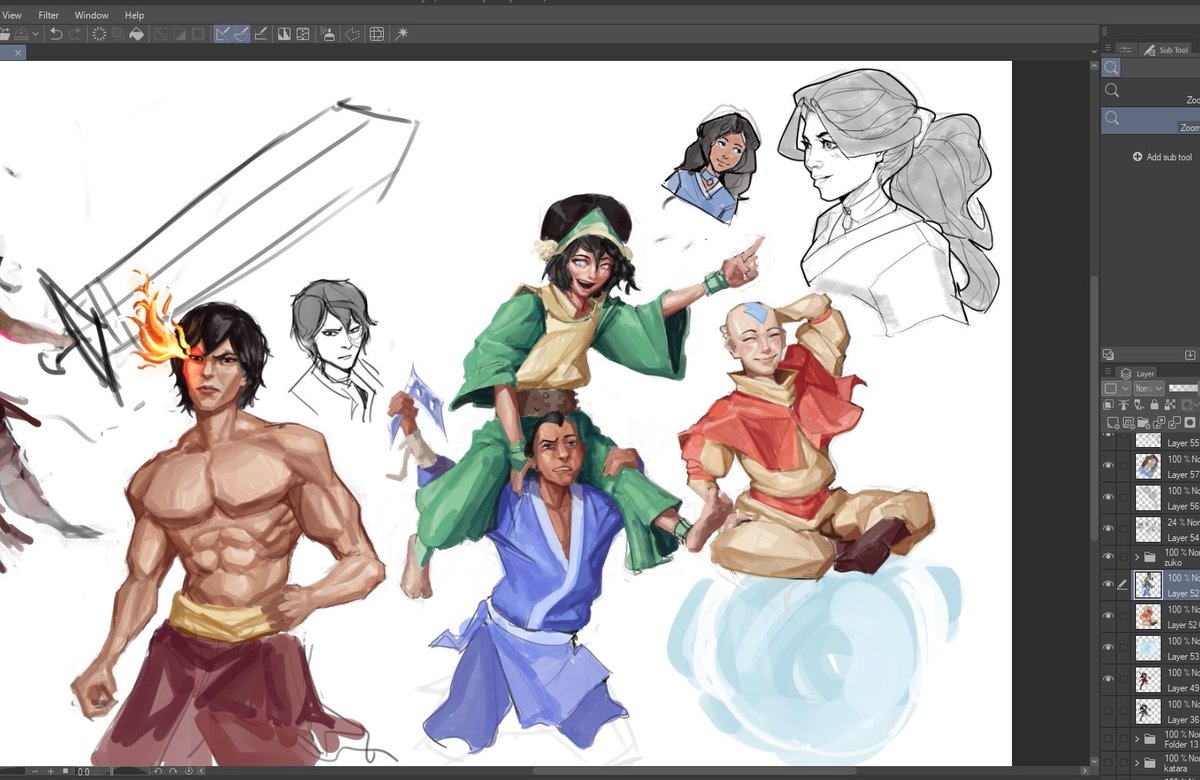The width and height of the screenshot is (1200, 780).
Task: Click the grid/mesh icon in command bar
Action: click(x=376, y=33)
